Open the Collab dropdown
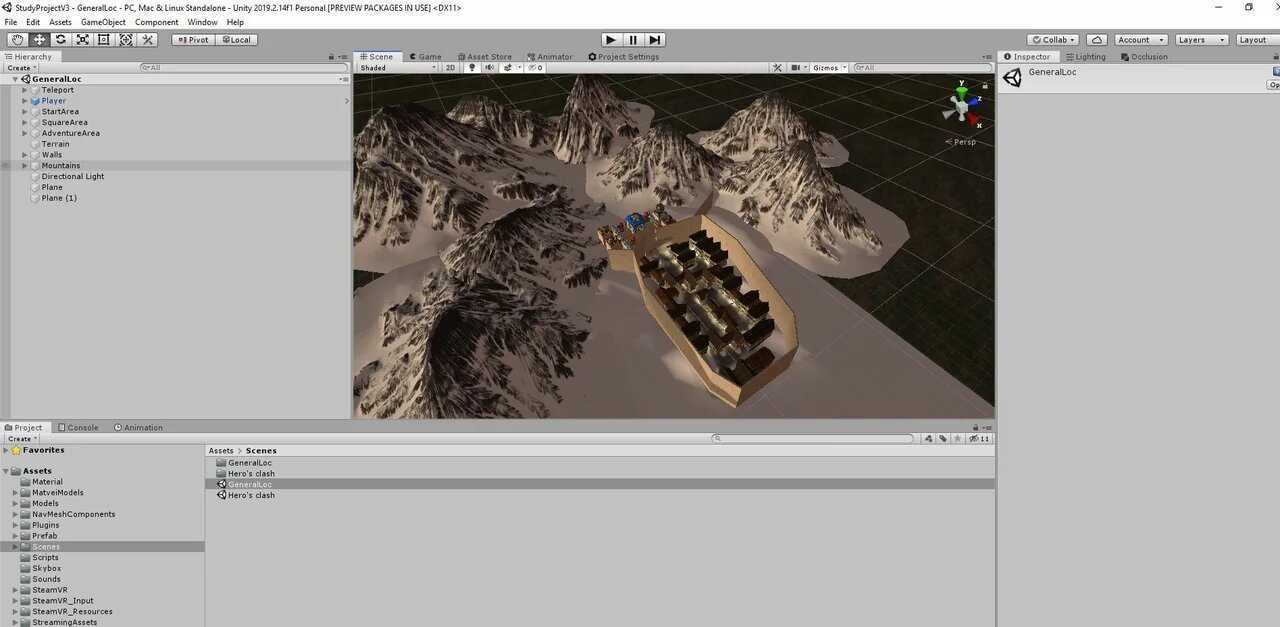1280x627 pixels. pyautogui.click(x=1054, y=40)
